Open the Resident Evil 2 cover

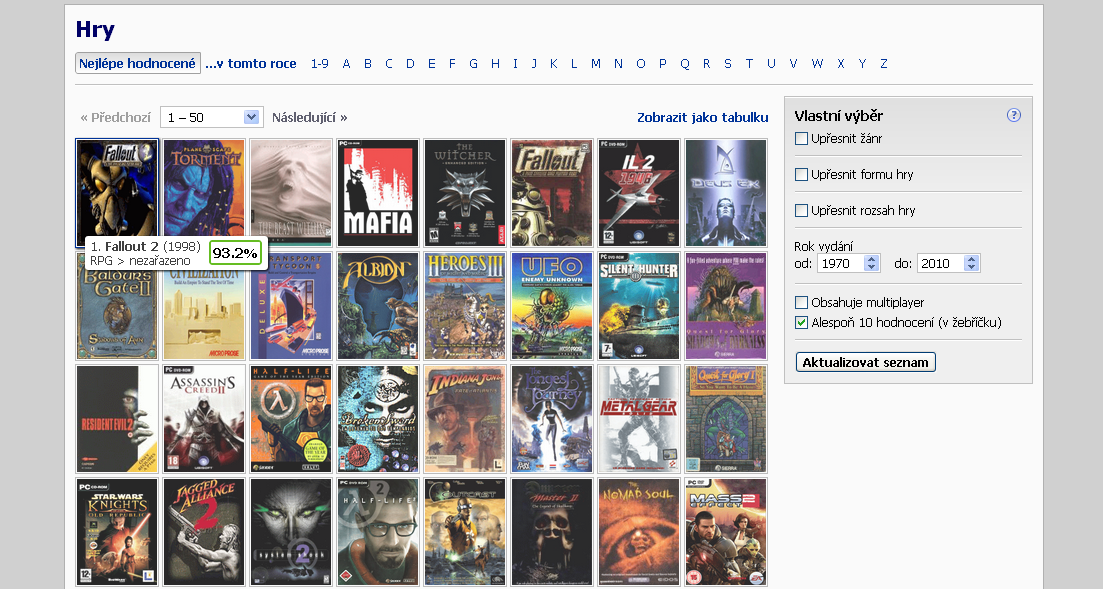tap(117, 419)
